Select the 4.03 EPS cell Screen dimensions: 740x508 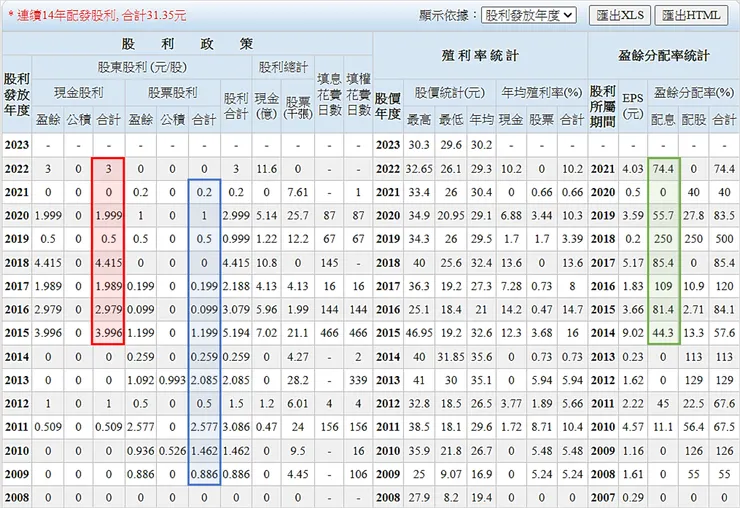[632, 169]
